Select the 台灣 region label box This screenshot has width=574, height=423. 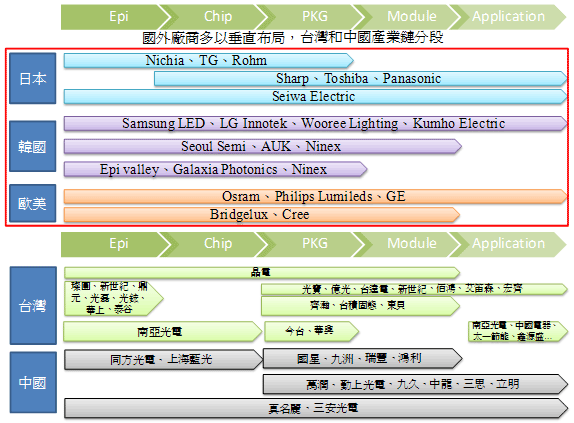[x=33, y=306]
